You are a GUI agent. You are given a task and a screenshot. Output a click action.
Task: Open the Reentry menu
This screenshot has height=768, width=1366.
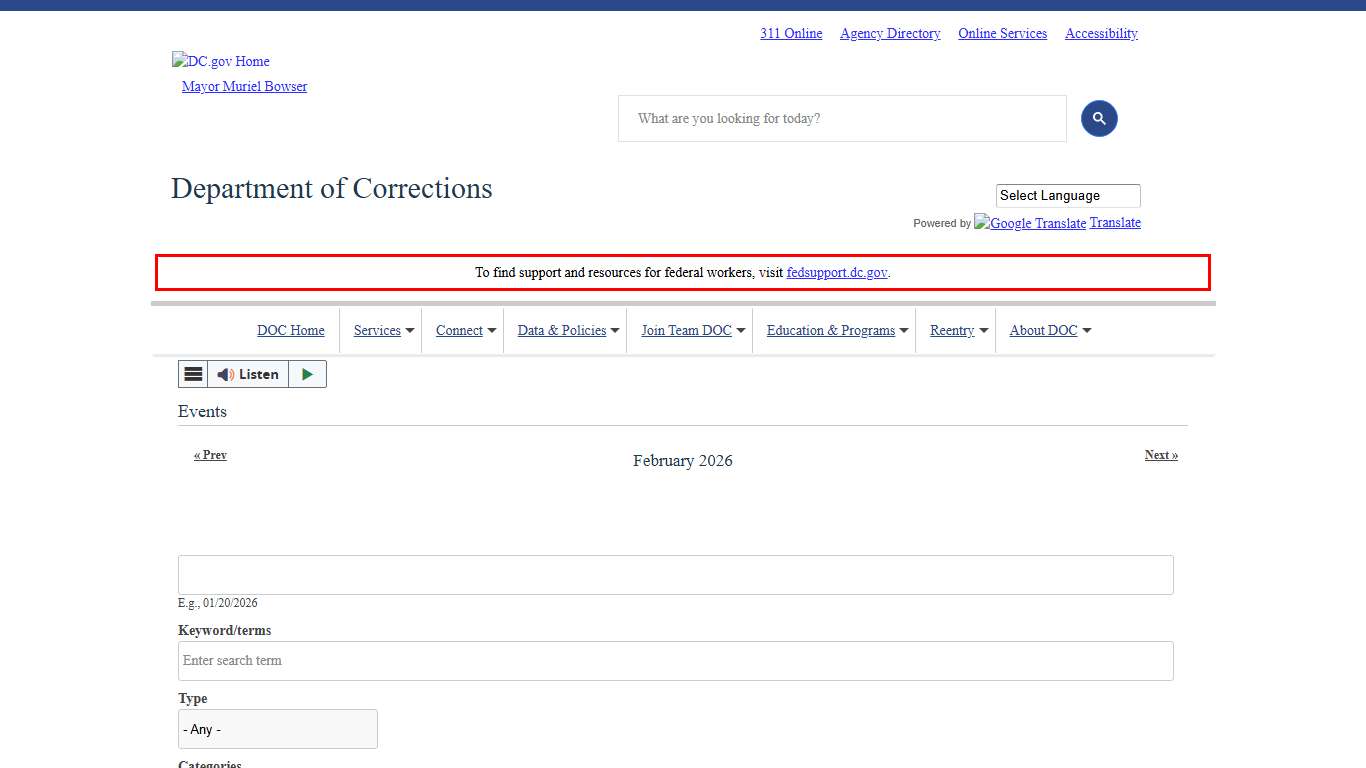957,331
